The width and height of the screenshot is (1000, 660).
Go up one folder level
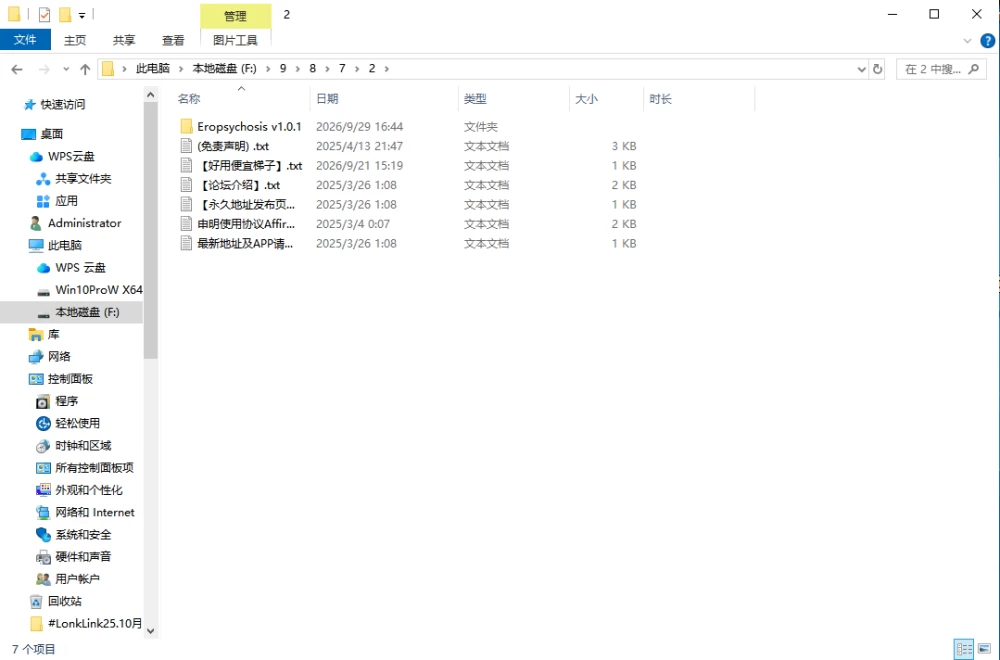coord(85,69)
